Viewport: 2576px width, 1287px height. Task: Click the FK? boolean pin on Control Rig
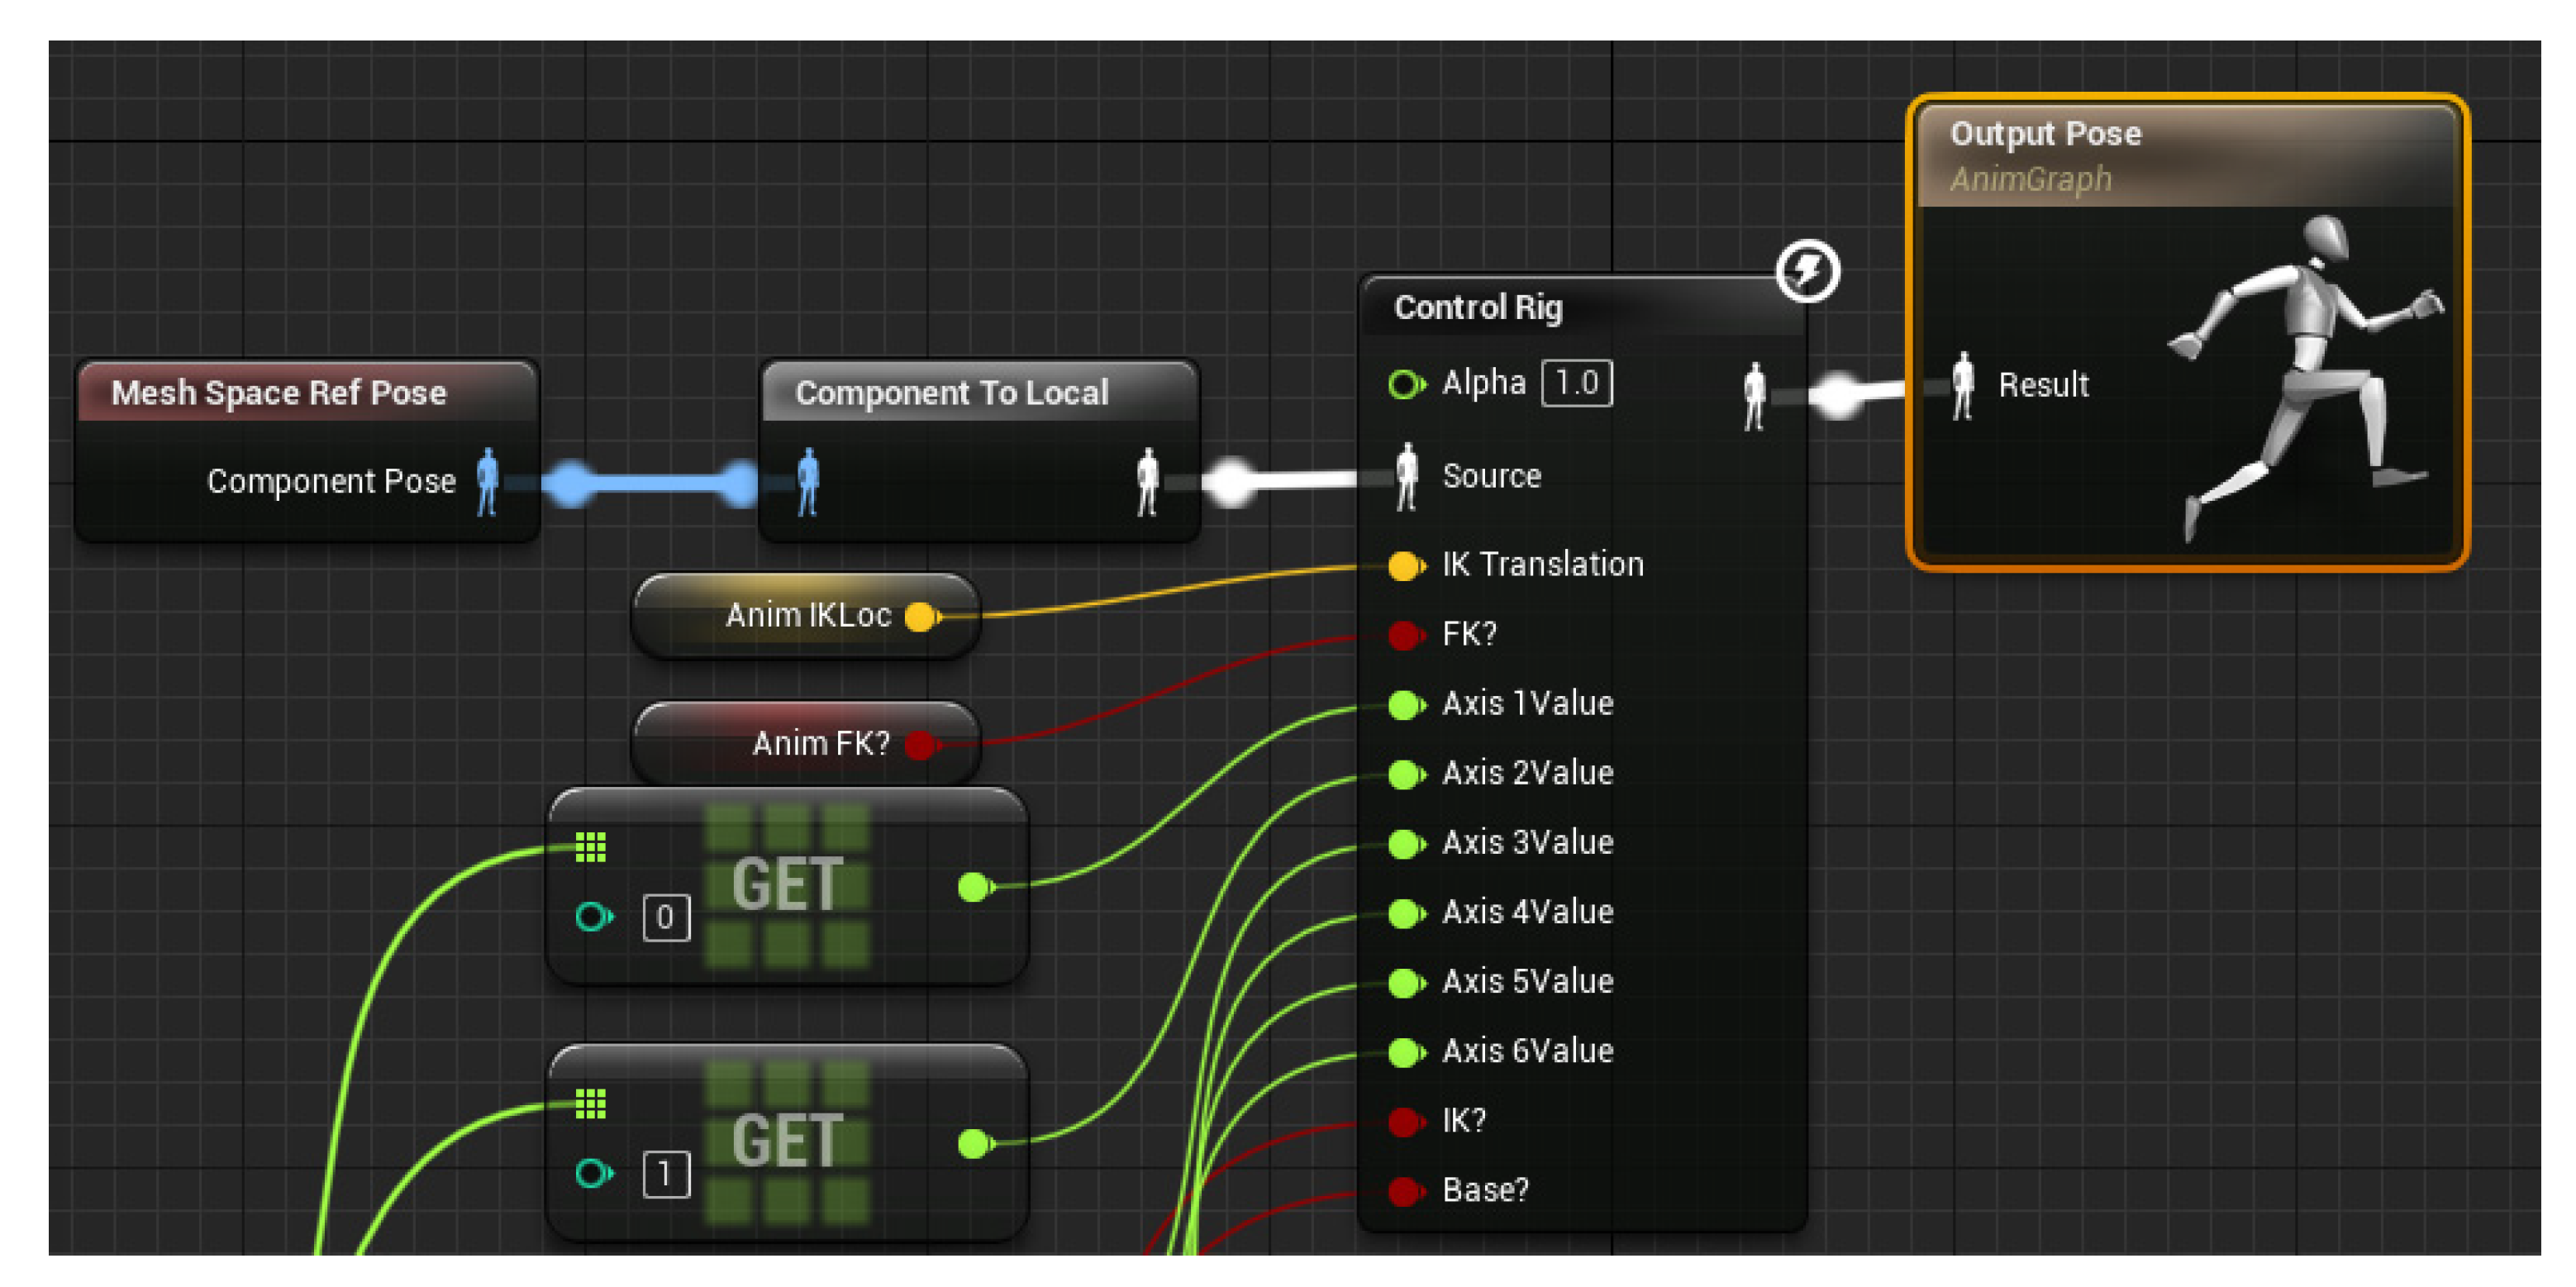(x=1404, y=635)
